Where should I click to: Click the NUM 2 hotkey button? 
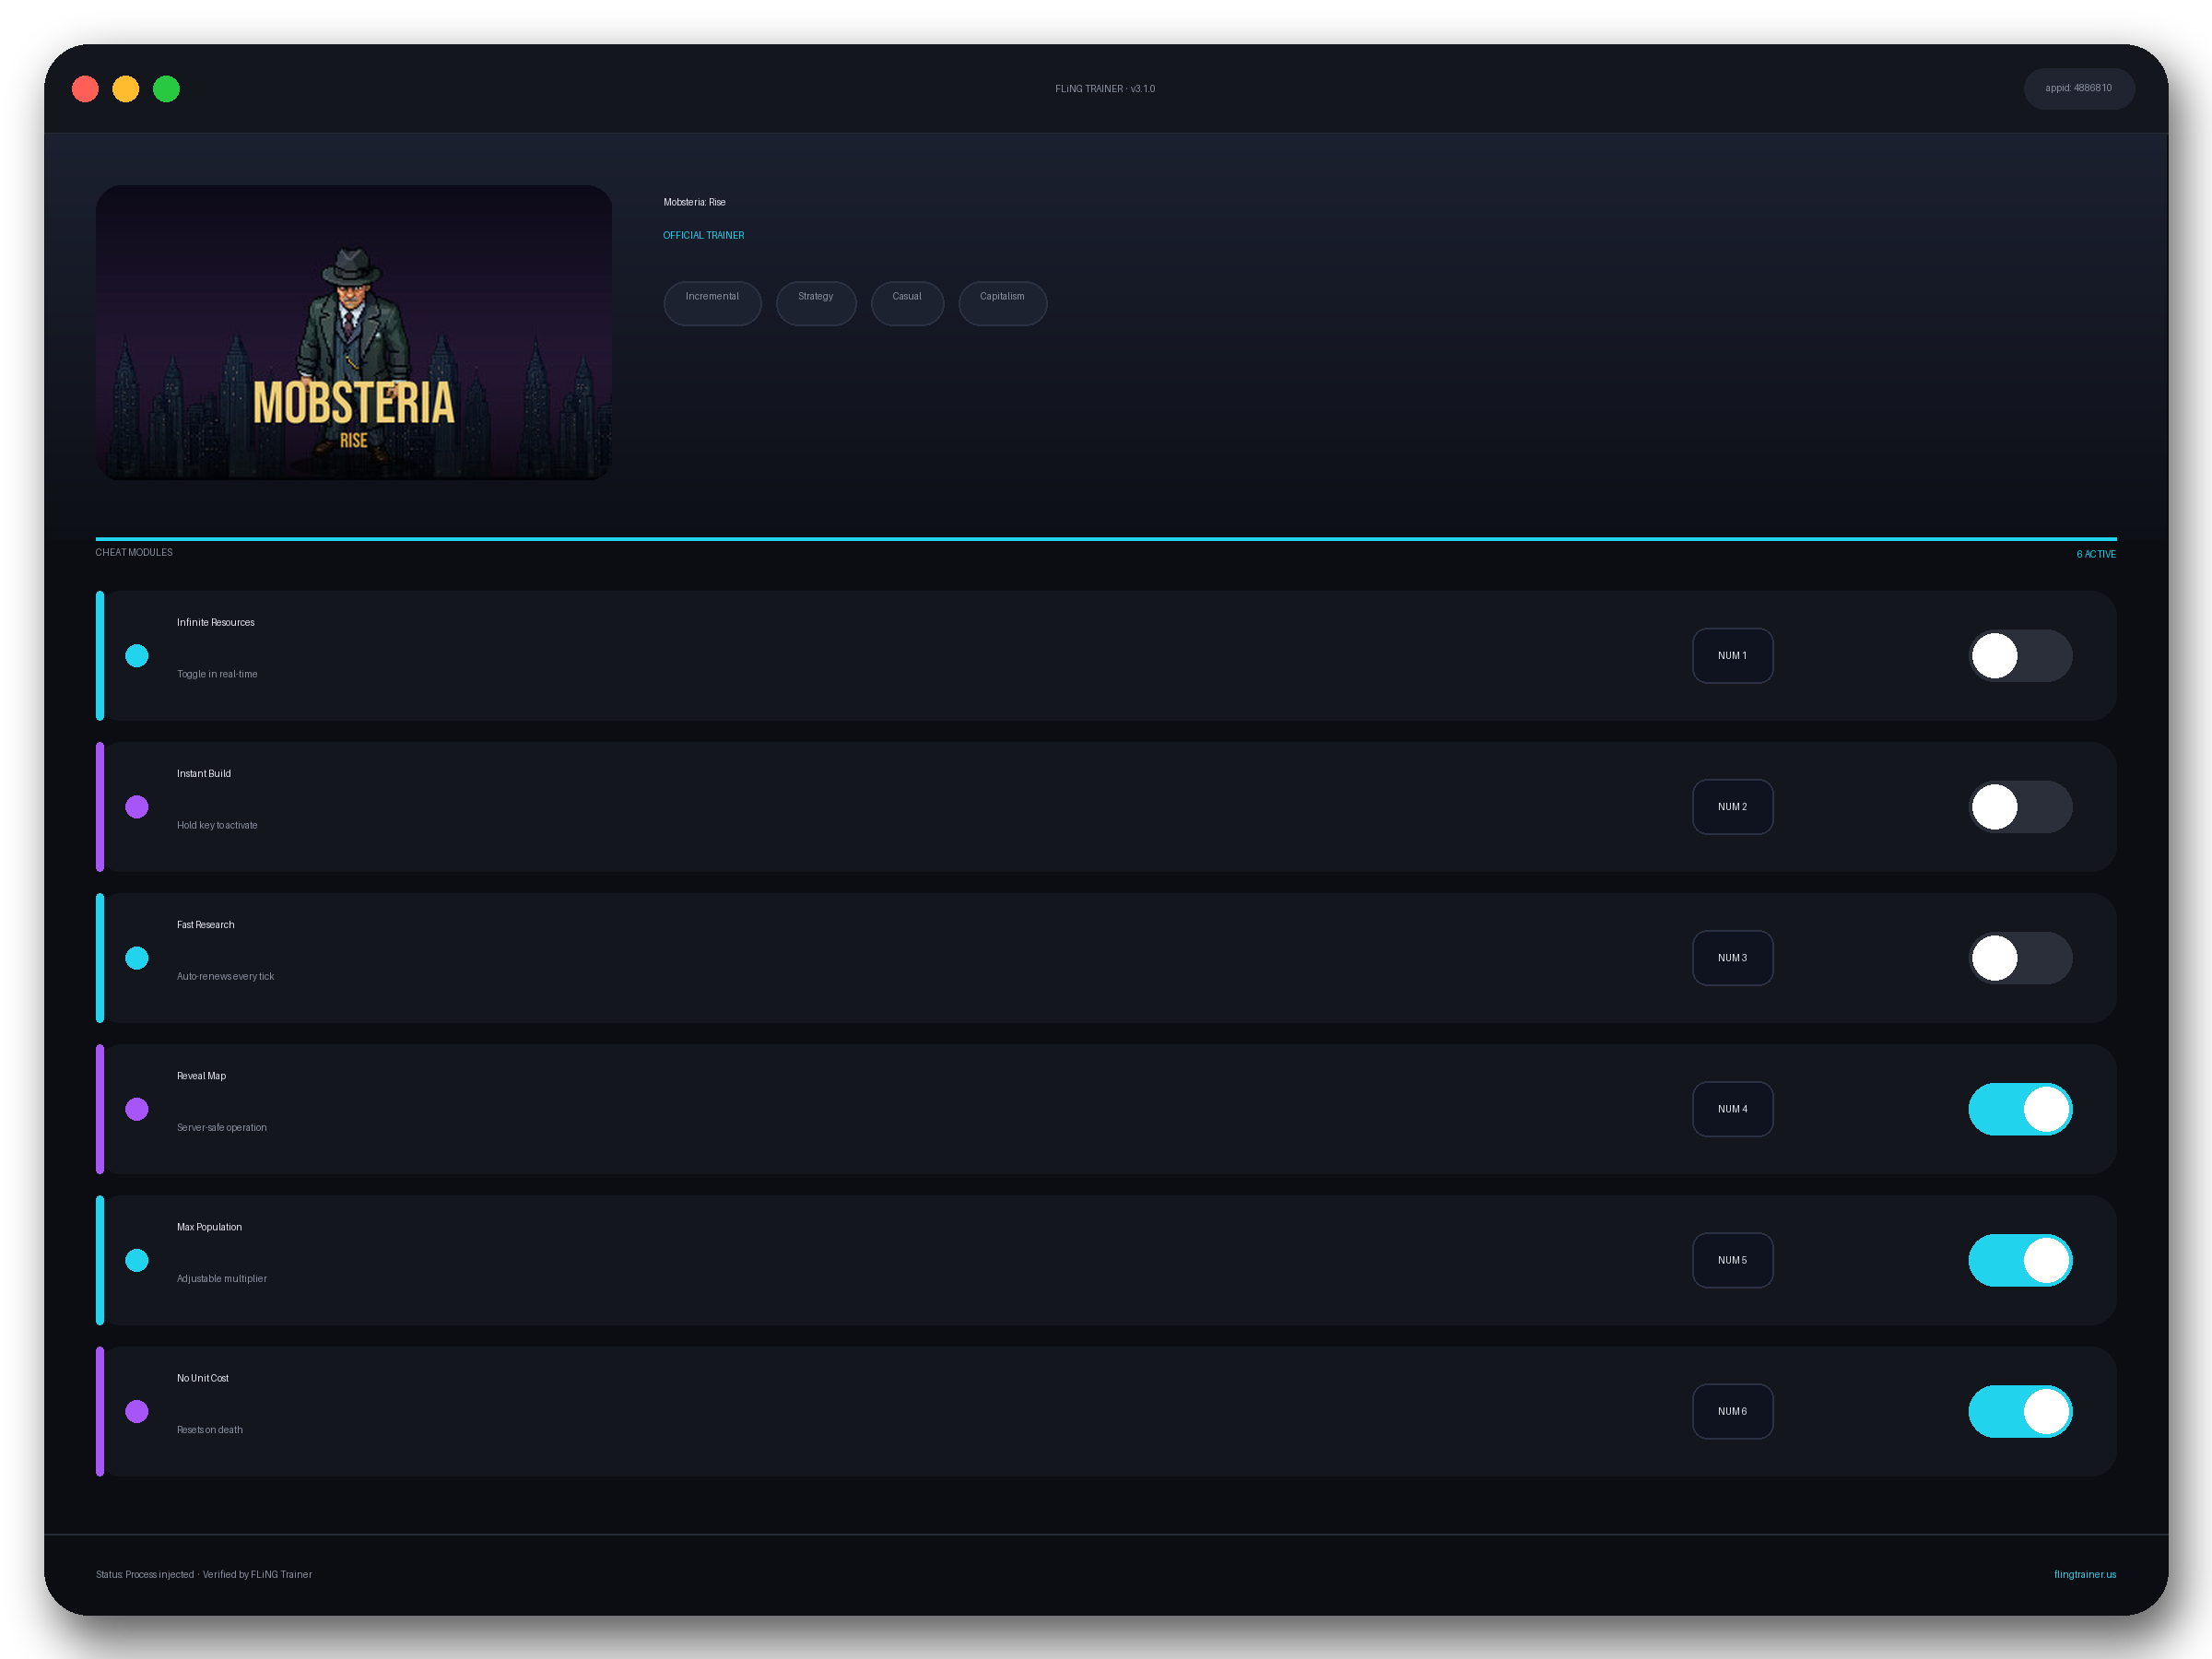point(1732,807)
